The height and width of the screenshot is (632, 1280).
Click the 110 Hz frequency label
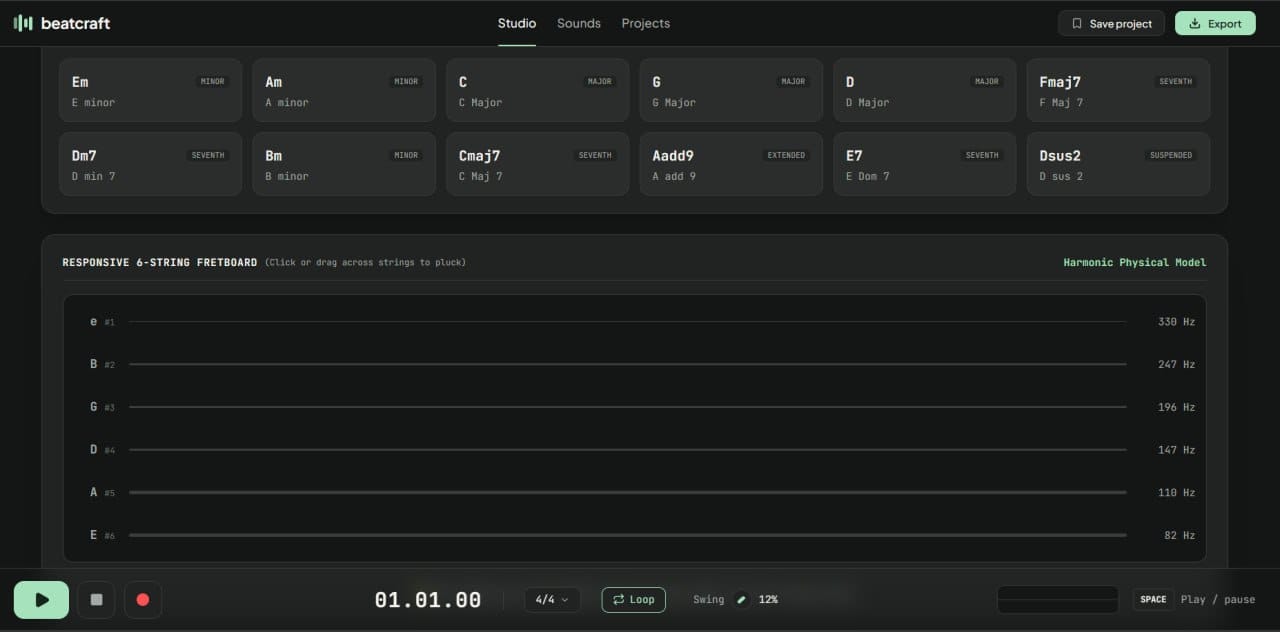click(x=1176, y=492)
